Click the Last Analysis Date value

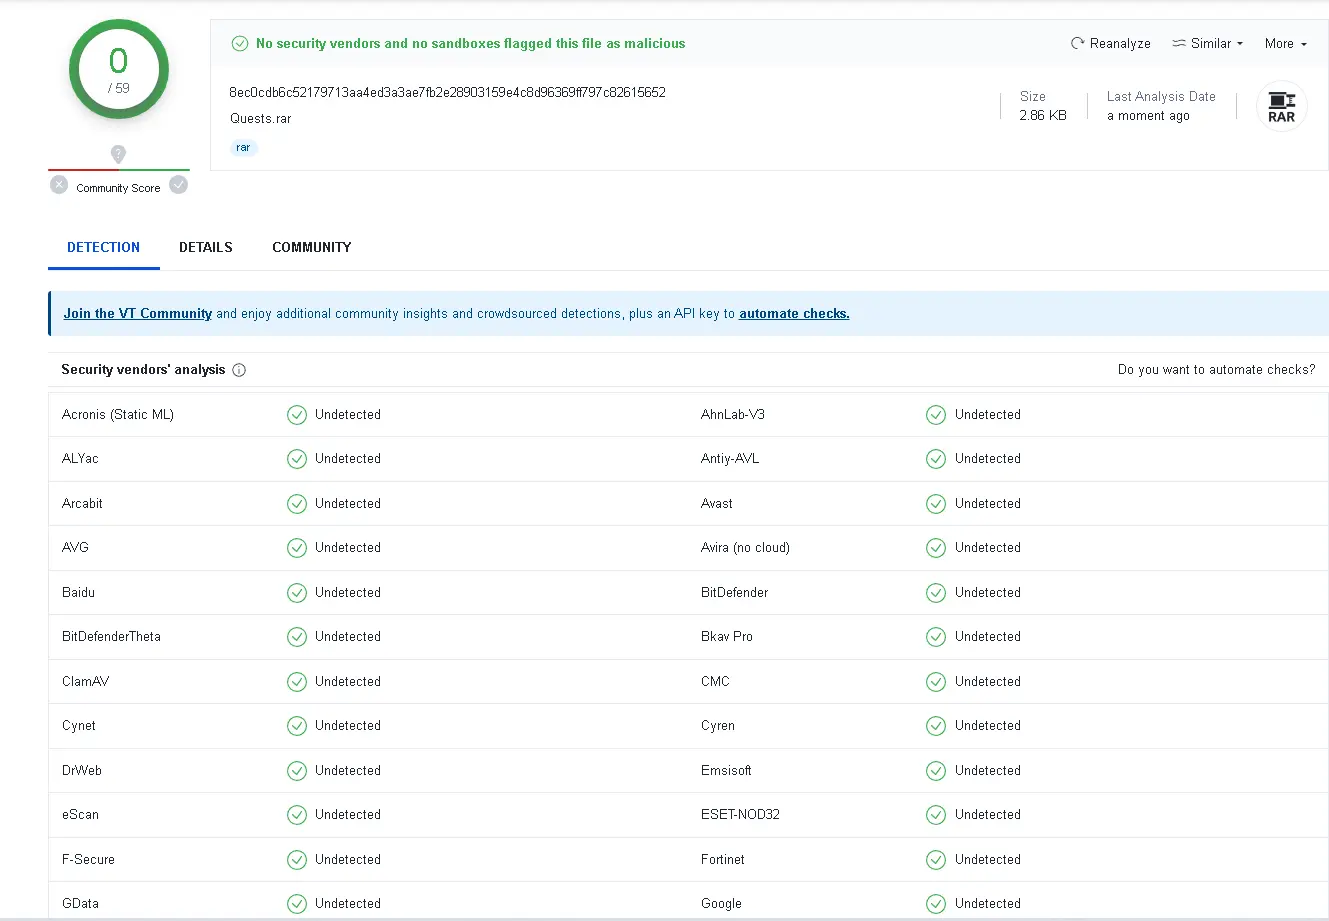click(1148, 115)
